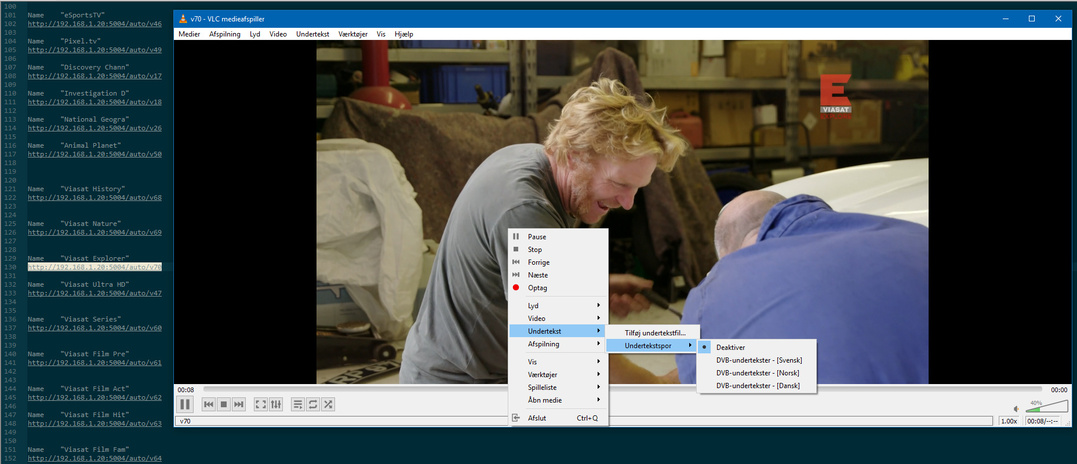
Task: Click Optag record entry in context menu
Action: click(x=558, y=288)
